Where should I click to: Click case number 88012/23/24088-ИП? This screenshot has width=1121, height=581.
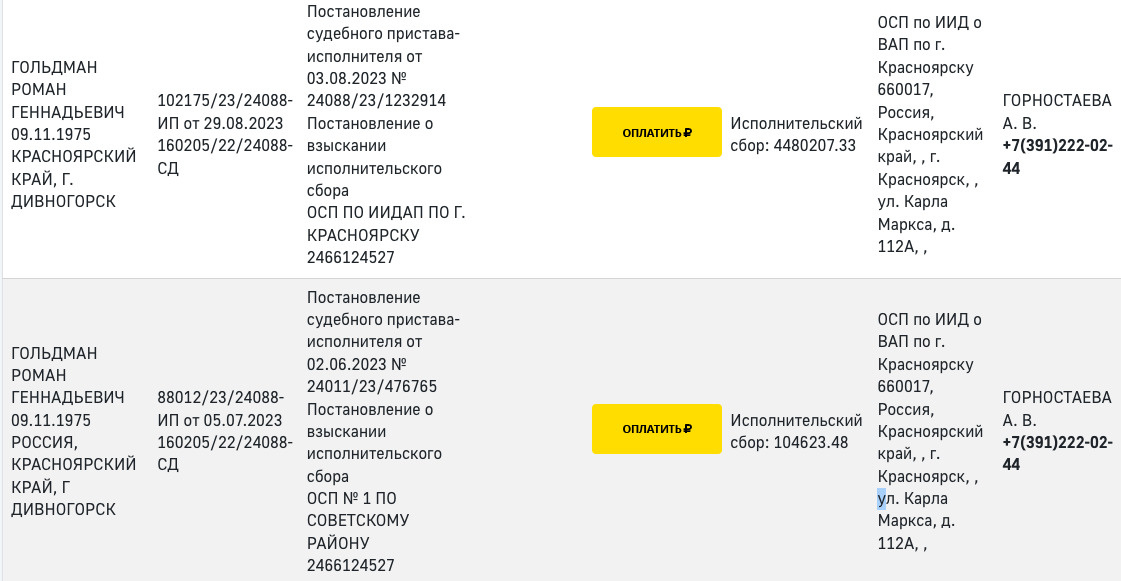[x=221, y=397]
